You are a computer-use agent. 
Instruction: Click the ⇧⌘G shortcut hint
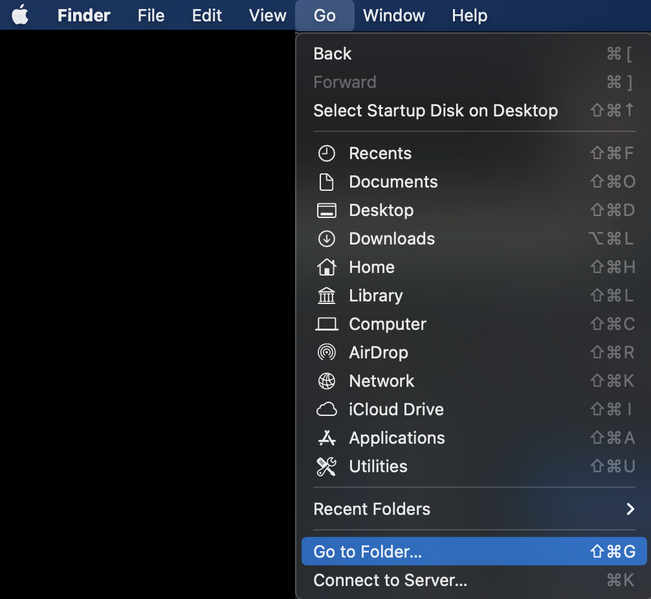[612, 551]
